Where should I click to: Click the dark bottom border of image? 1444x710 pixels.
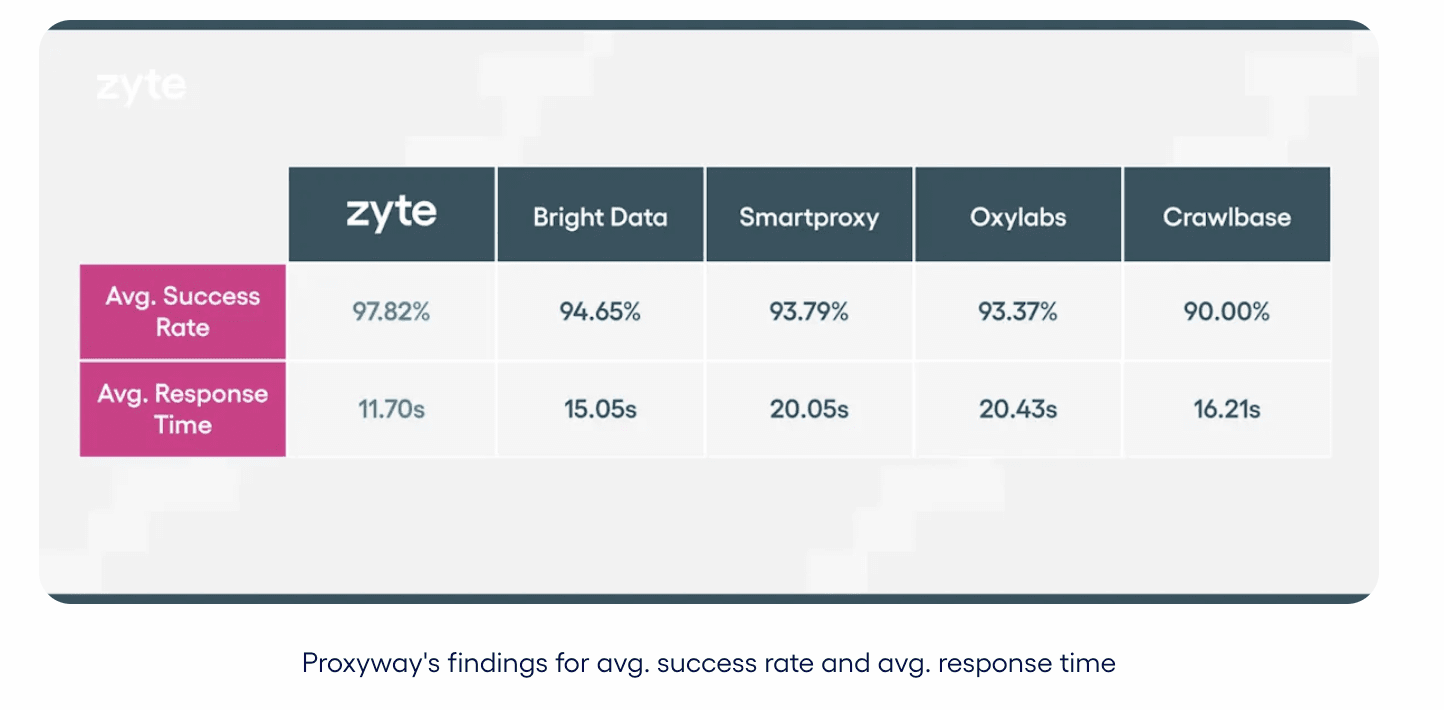click(708, 599)
